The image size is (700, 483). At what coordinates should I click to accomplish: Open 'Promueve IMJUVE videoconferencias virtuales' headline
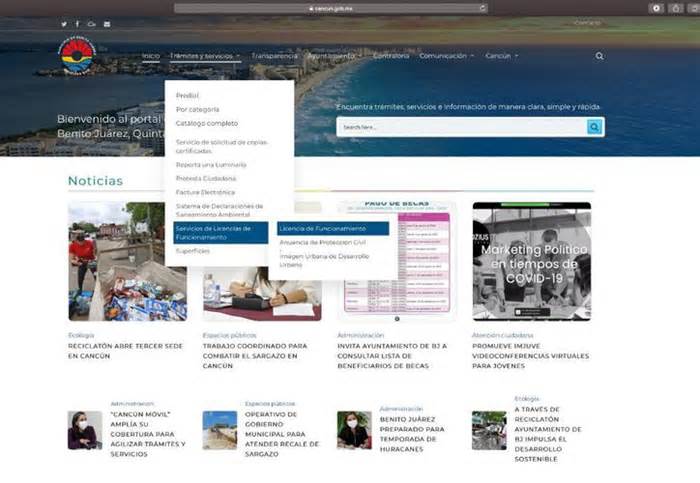tap(531, 356)
